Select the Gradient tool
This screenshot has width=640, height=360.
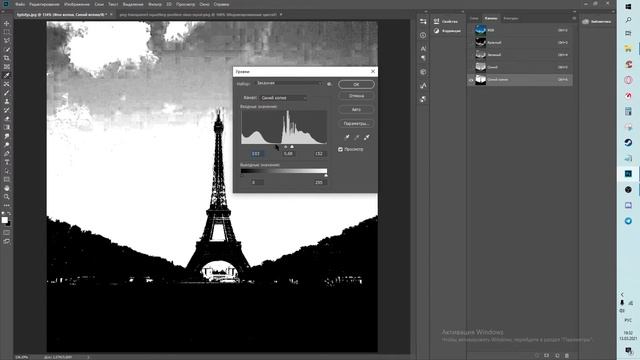pos(7,127)
